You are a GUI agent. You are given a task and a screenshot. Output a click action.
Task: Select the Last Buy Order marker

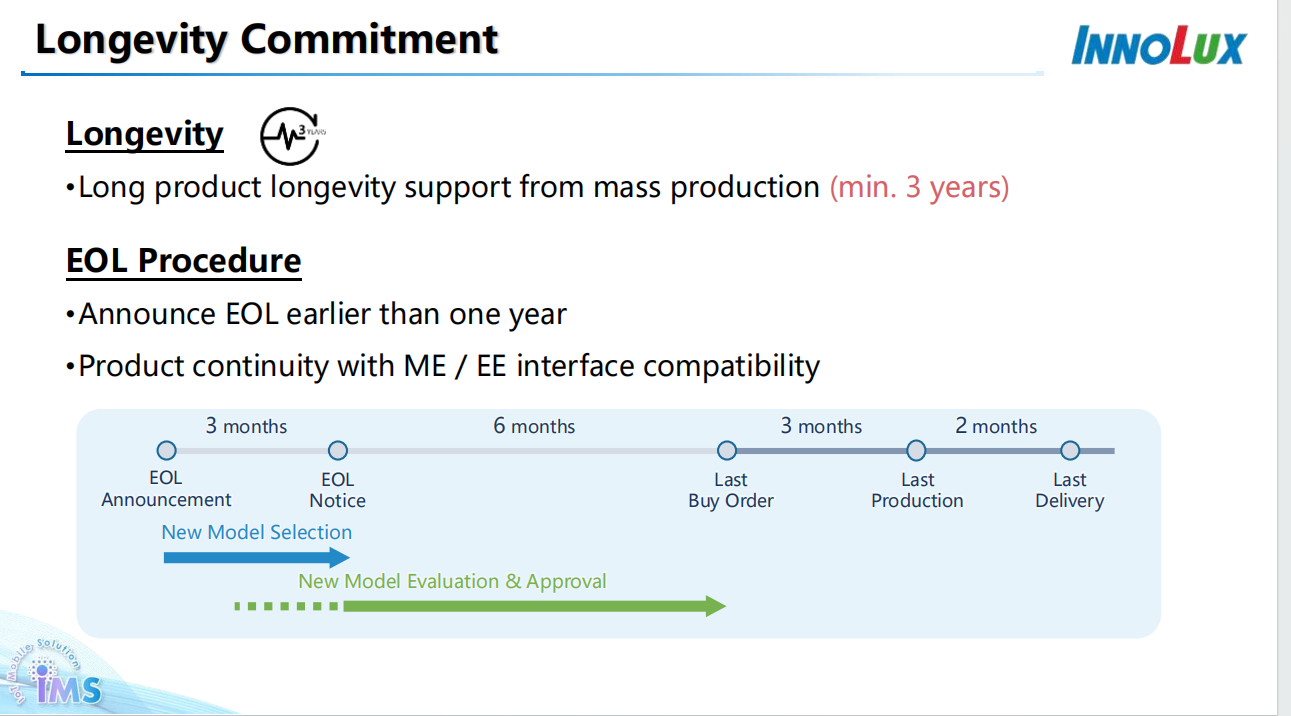(x=727, y=451)
